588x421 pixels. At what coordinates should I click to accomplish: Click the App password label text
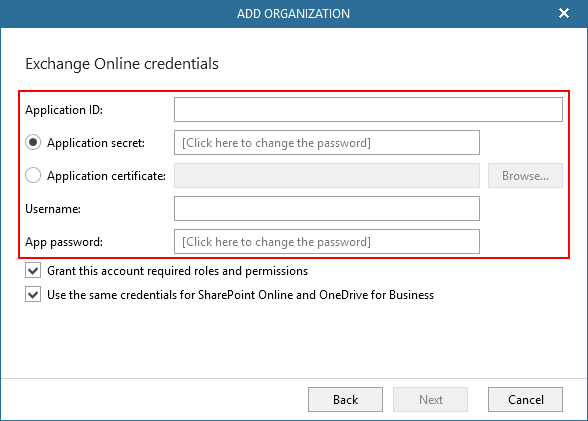click(x=64, y=242)
